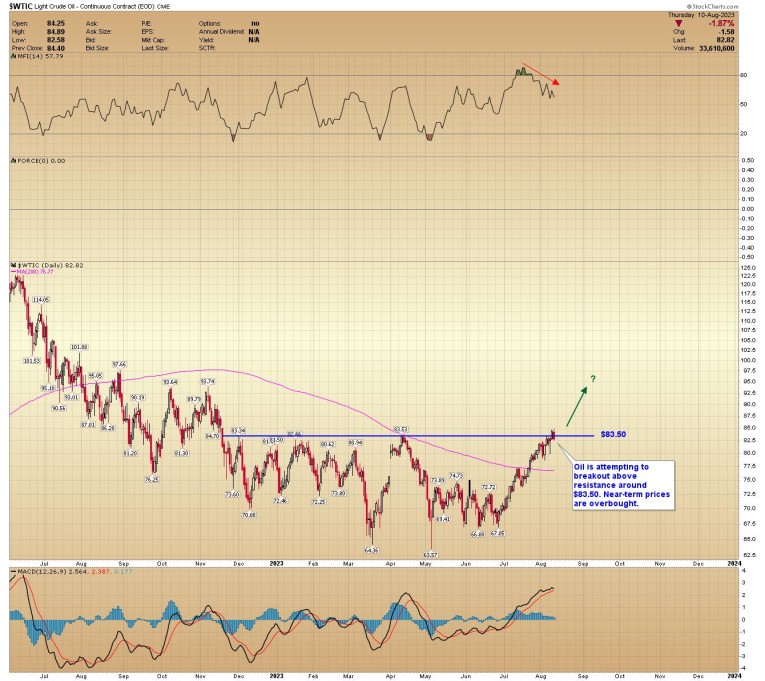Click the 81.20 trough price label
The width and height of the screenshot is (765, 681).
(x=130, y=454)
